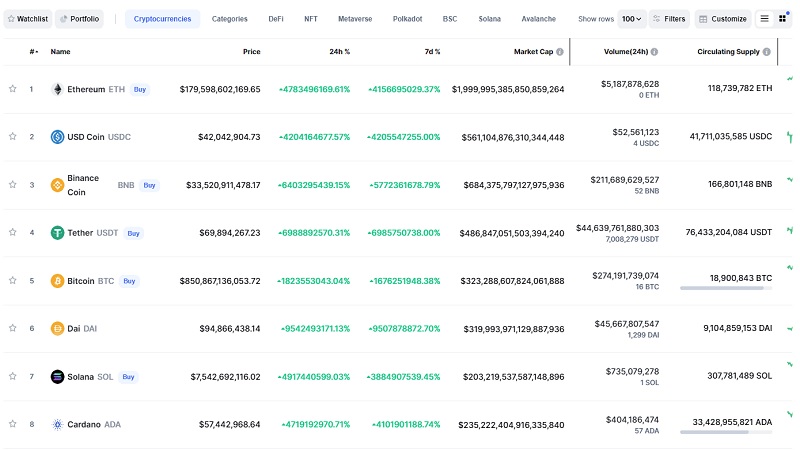The width and height of the screenshot is (800, 450).
Task: Click Dai 24h change 9542493171.13%
Action: 316,329
